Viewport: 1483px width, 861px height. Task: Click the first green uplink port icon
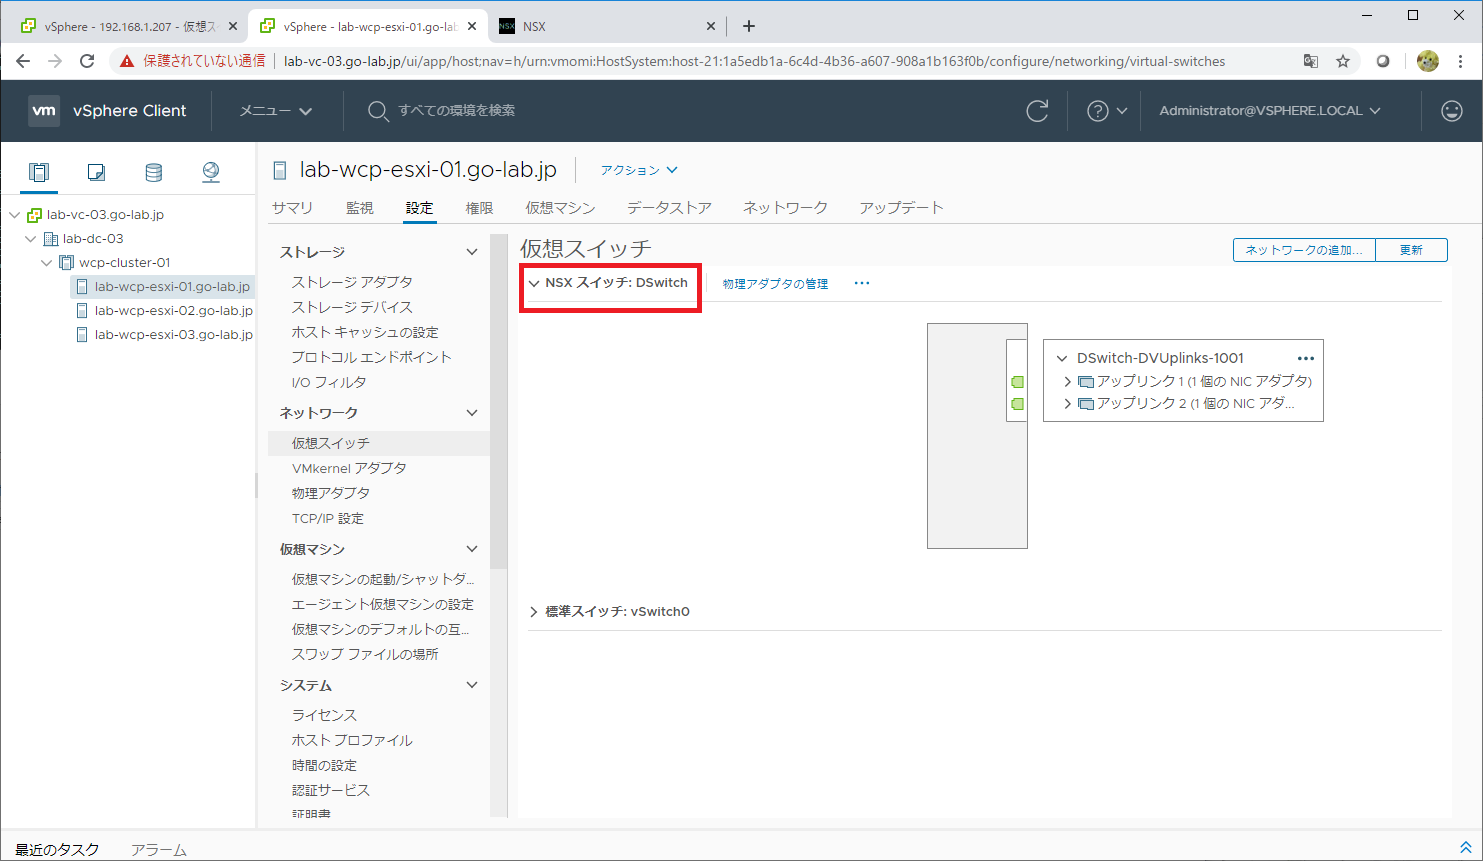(1018, 382)
